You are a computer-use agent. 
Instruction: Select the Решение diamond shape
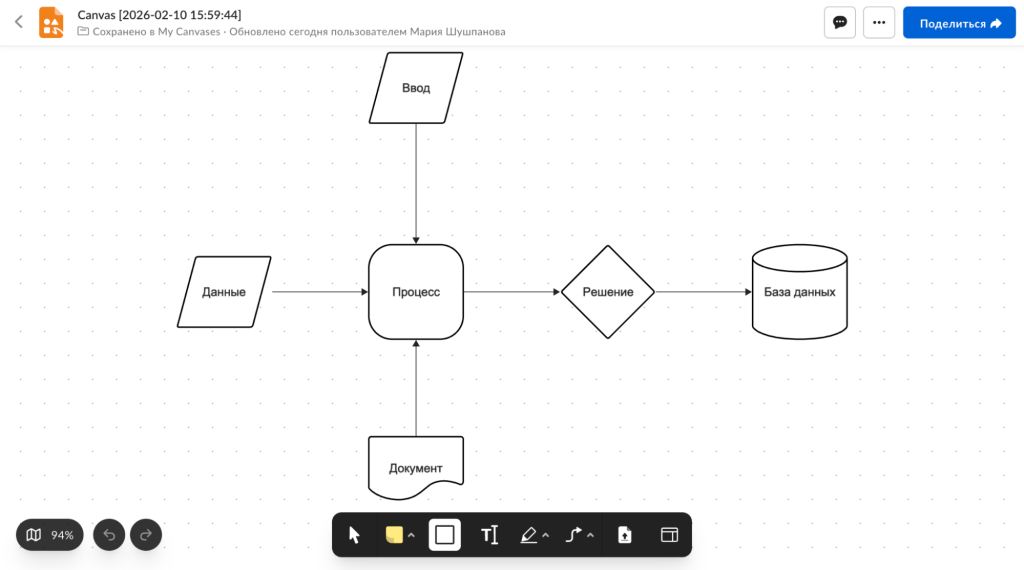[x=608, y=292]
